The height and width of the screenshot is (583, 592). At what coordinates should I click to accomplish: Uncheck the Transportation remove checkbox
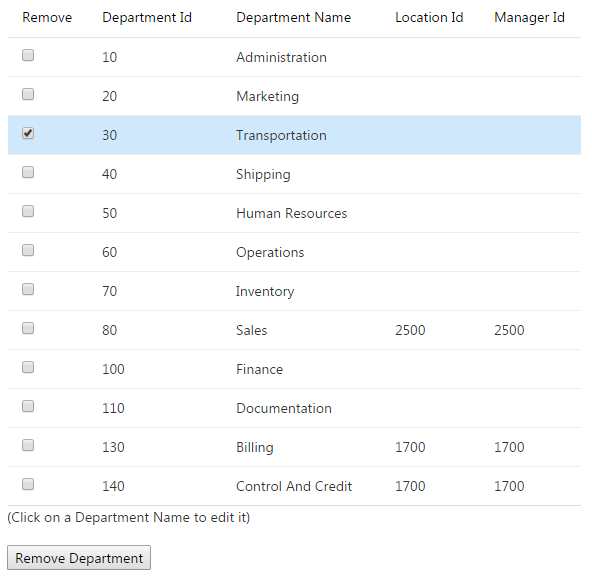pyautogui.click(x=28, y=133)
